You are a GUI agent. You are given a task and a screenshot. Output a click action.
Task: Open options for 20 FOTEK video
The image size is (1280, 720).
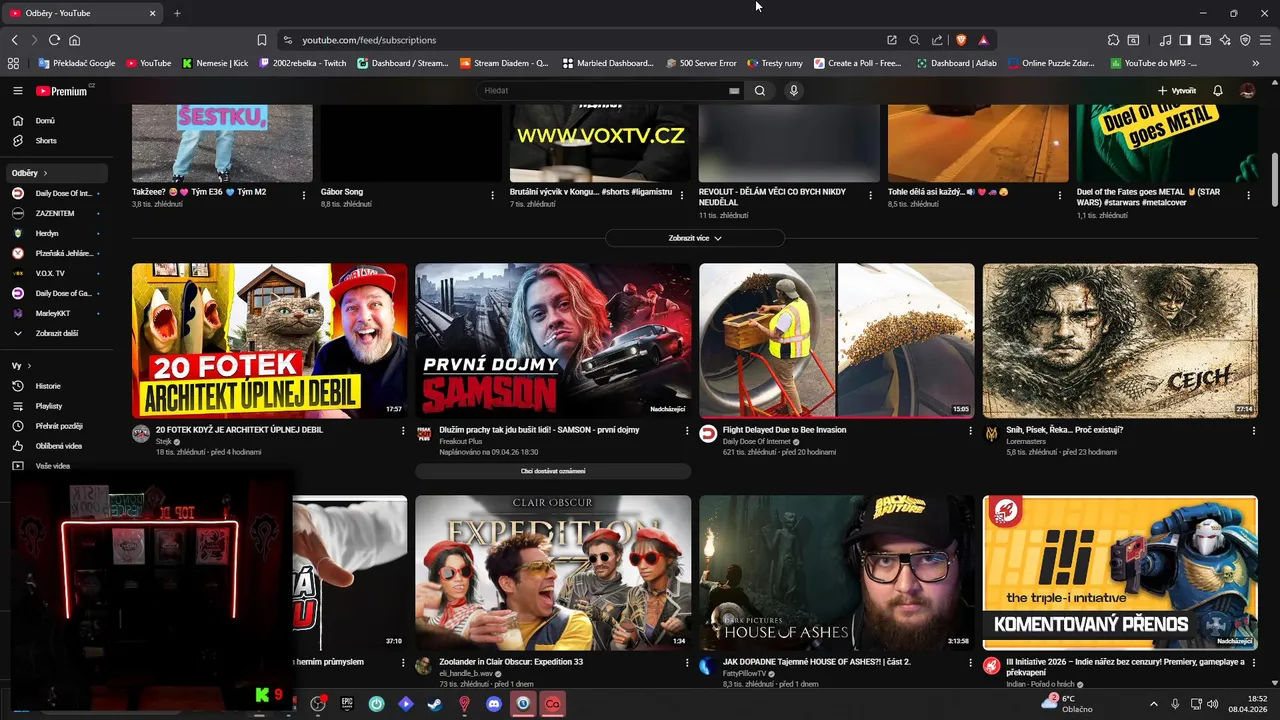[x=403, y=431]
